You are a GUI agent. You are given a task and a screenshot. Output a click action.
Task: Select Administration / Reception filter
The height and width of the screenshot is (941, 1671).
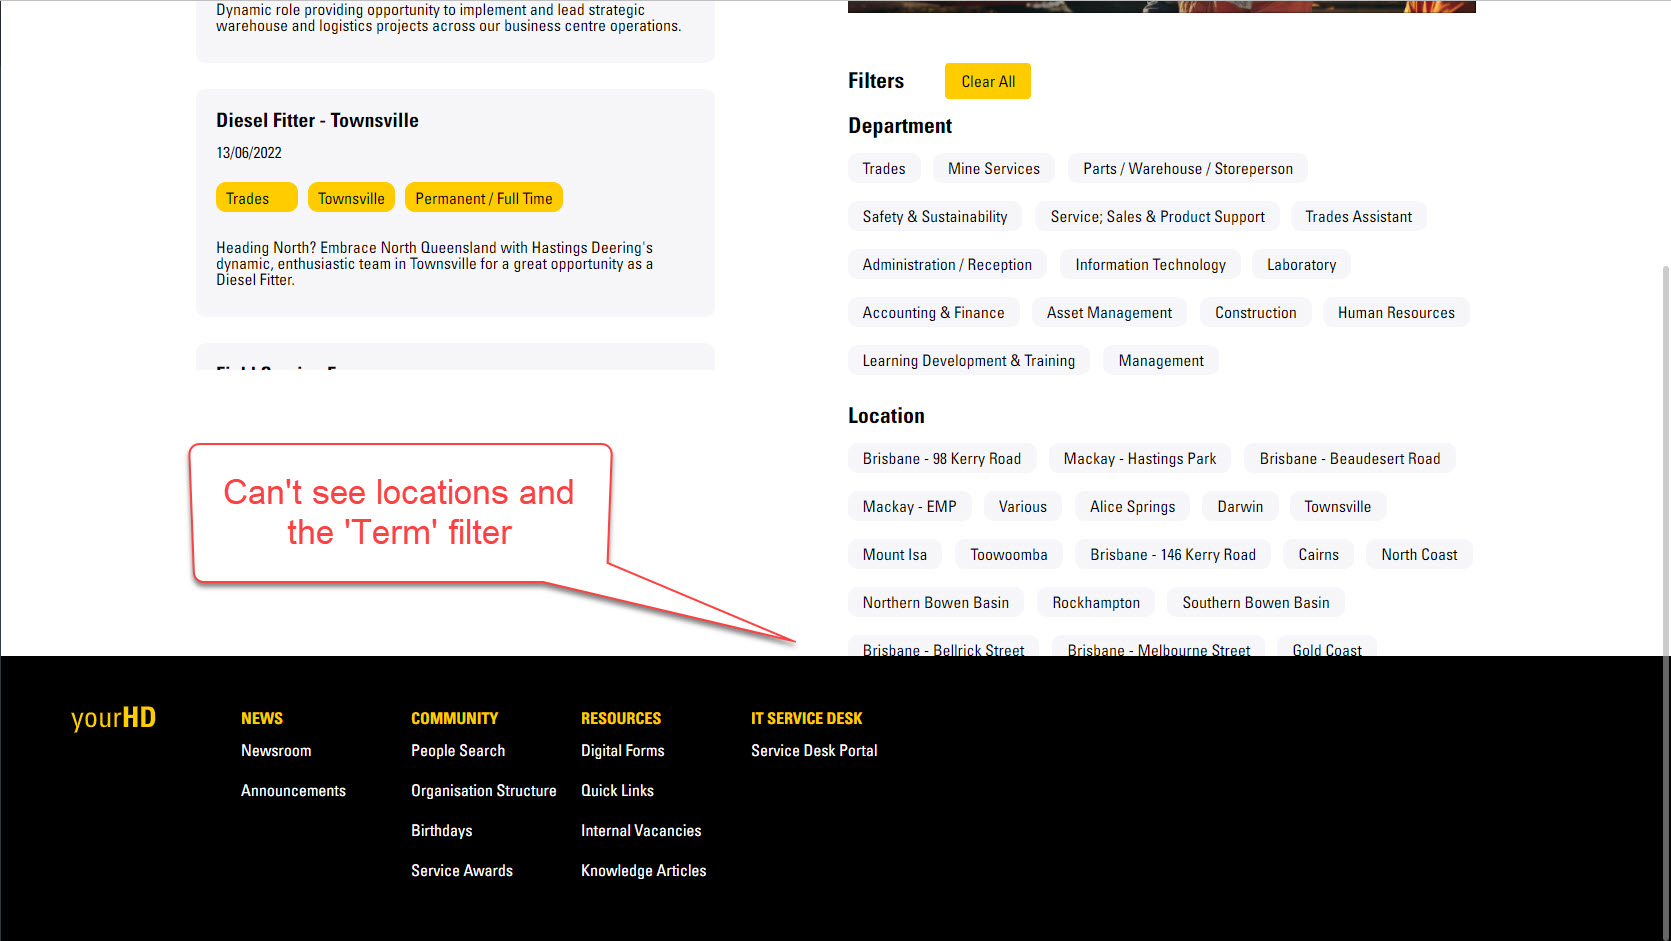point(947,265)
